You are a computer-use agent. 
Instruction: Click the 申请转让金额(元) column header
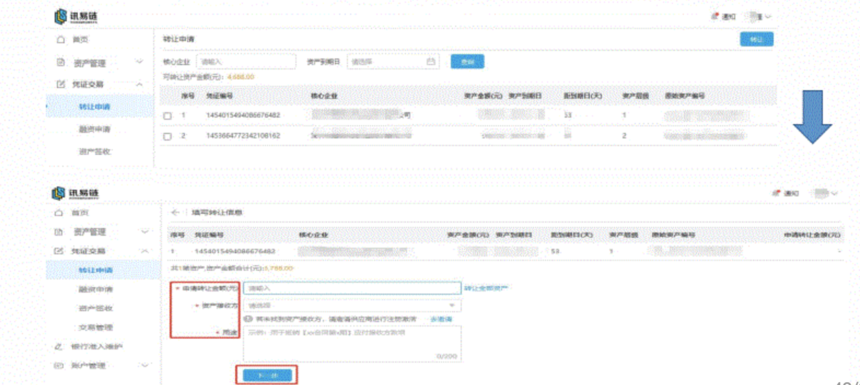click(812, 235)
